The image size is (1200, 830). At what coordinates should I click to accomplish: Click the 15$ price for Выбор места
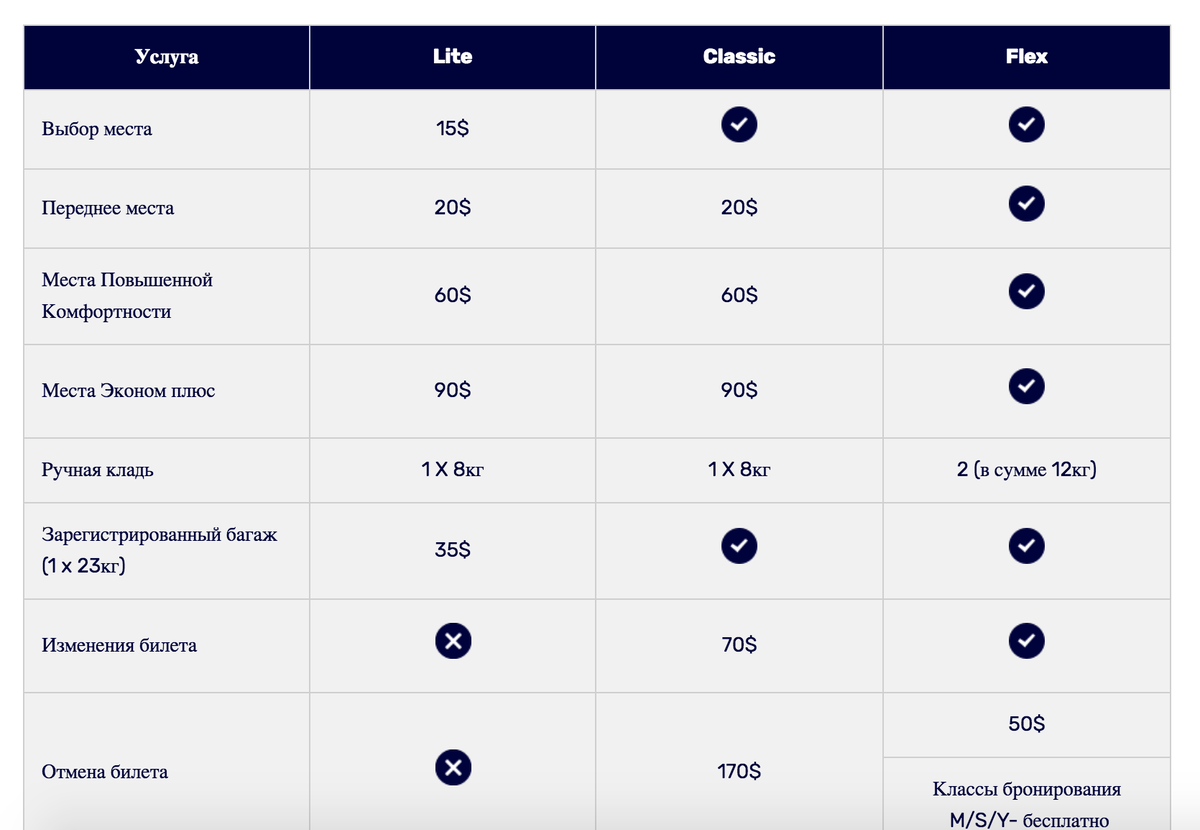click(x=453, y=129)
